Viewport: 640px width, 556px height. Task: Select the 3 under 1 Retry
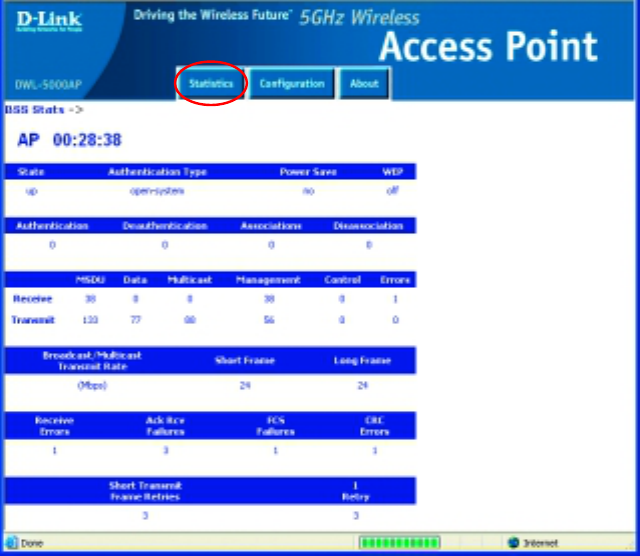pyautogui.click(x=356, y=516)
